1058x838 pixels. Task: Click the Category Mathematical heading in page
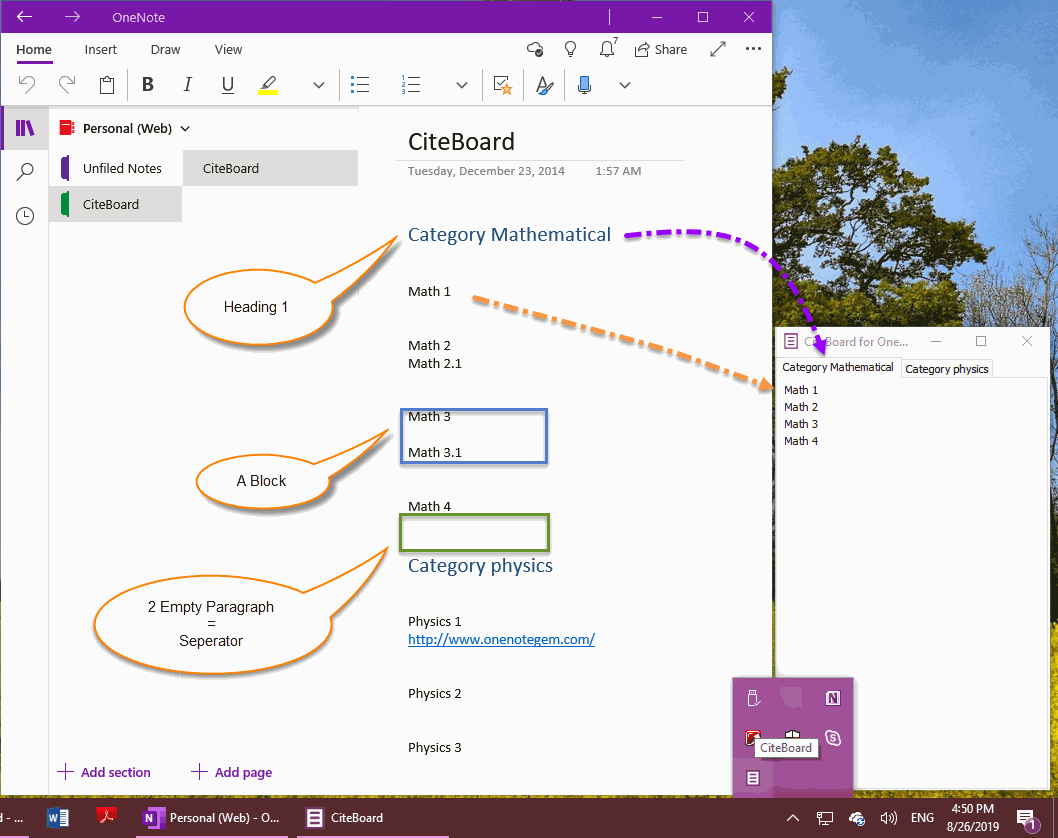(509, 234)
